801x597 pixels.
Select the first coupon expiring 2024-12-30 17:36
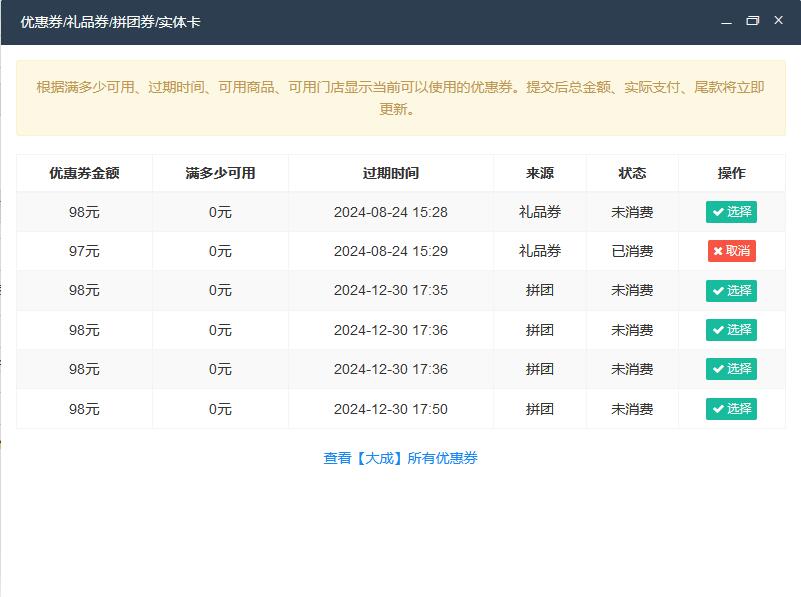(x=731, y=330)
